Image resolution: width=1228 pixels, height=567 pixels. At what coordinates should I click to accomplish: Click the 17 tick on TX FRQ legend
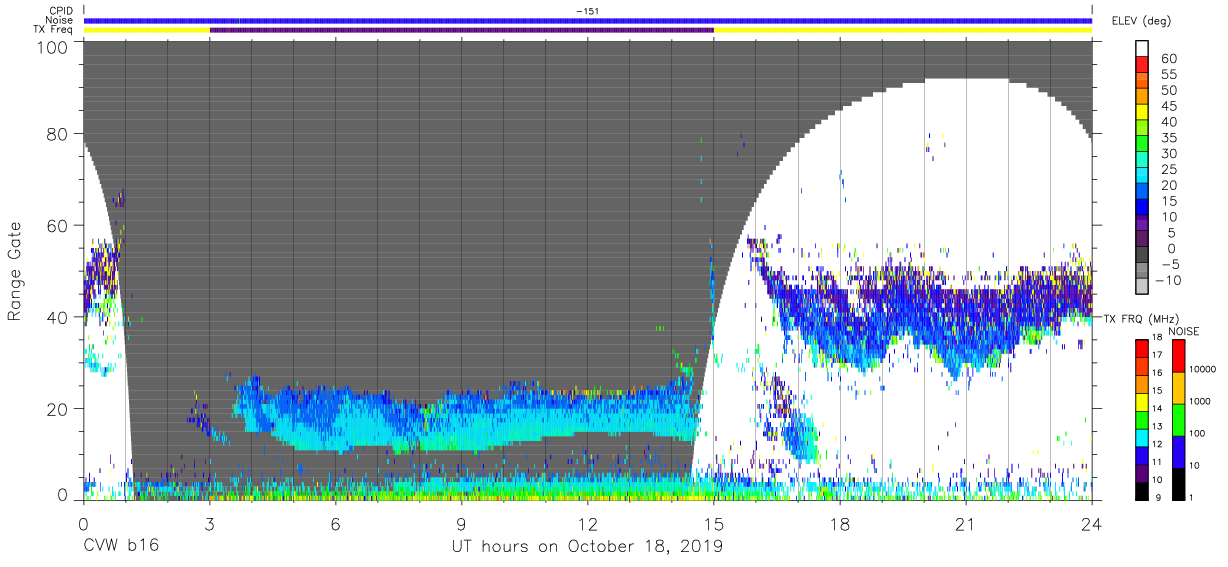click(1159, 355)
